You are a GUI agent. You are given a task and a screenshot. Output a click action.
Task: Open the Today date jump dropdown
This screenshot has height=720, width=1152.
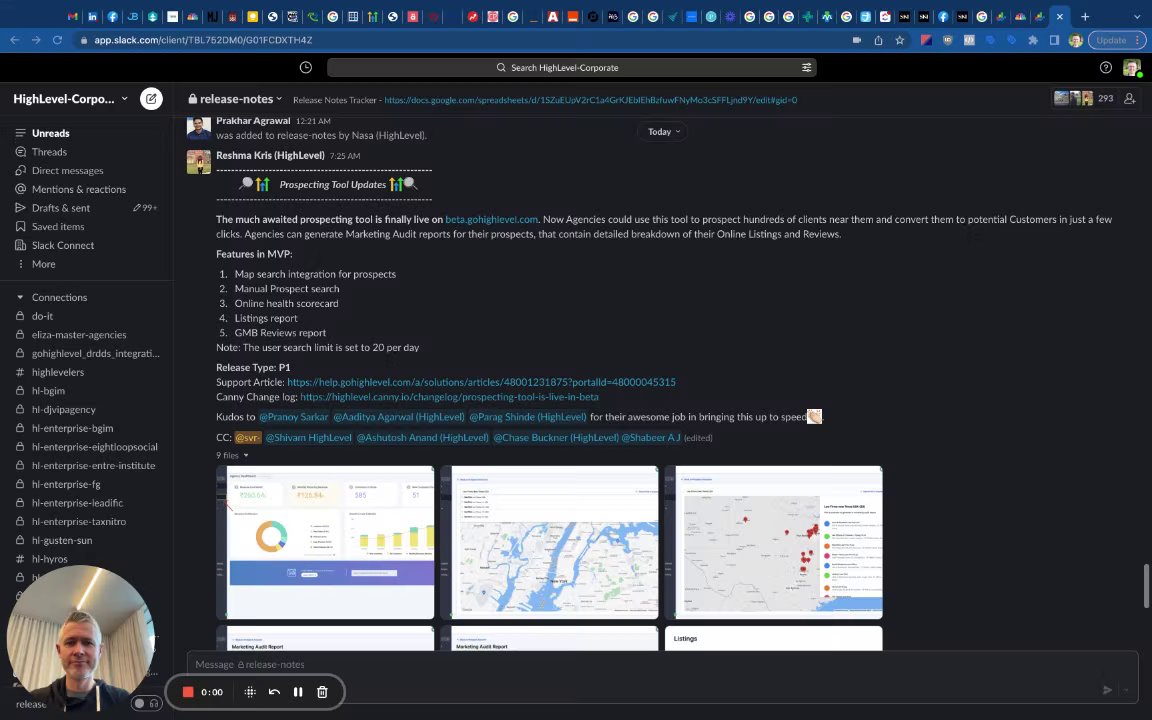tap(663, 132)
